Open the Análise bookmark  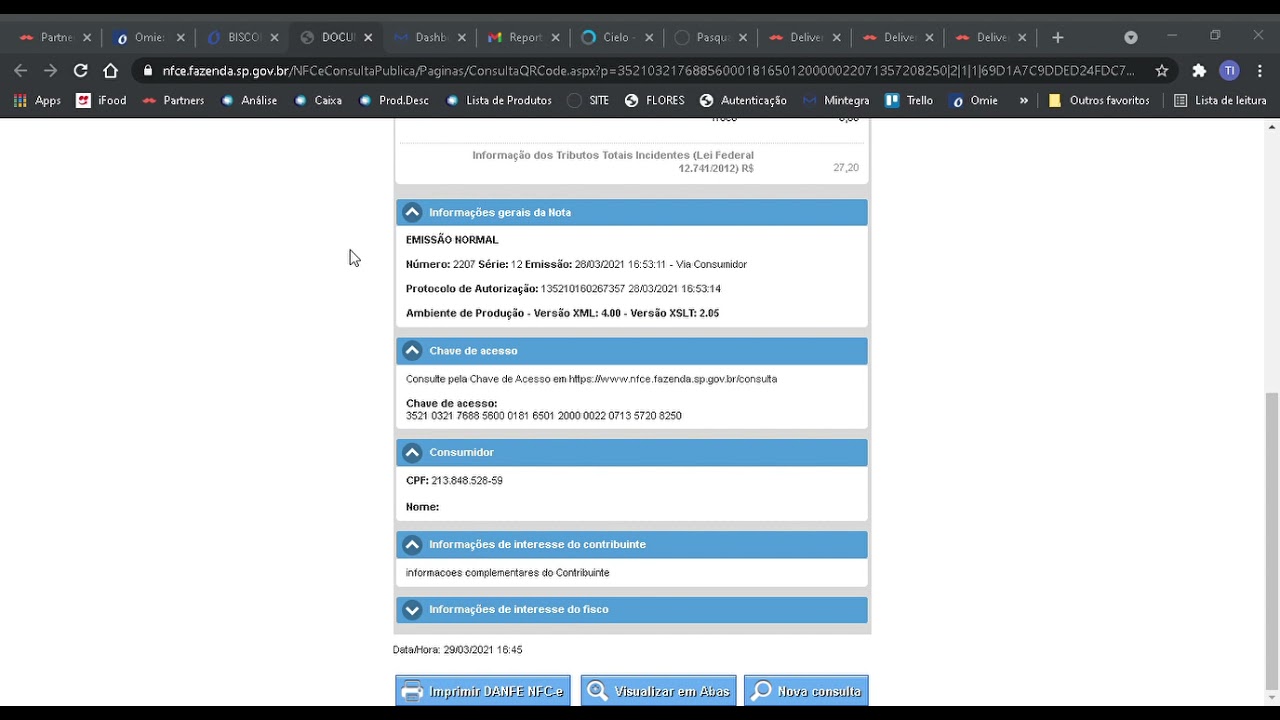249,100
